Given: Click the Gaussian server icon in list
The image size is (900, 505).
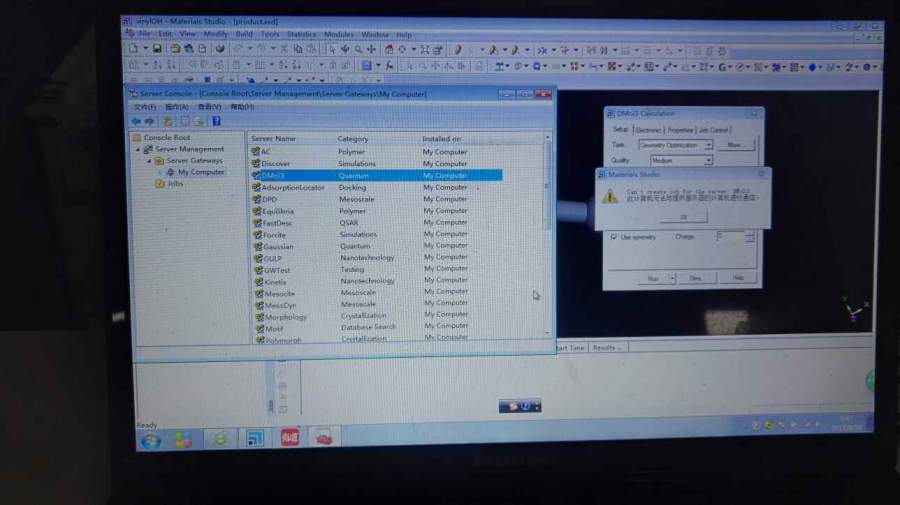Looking at the screenshot, I should [x=258, y=246].
